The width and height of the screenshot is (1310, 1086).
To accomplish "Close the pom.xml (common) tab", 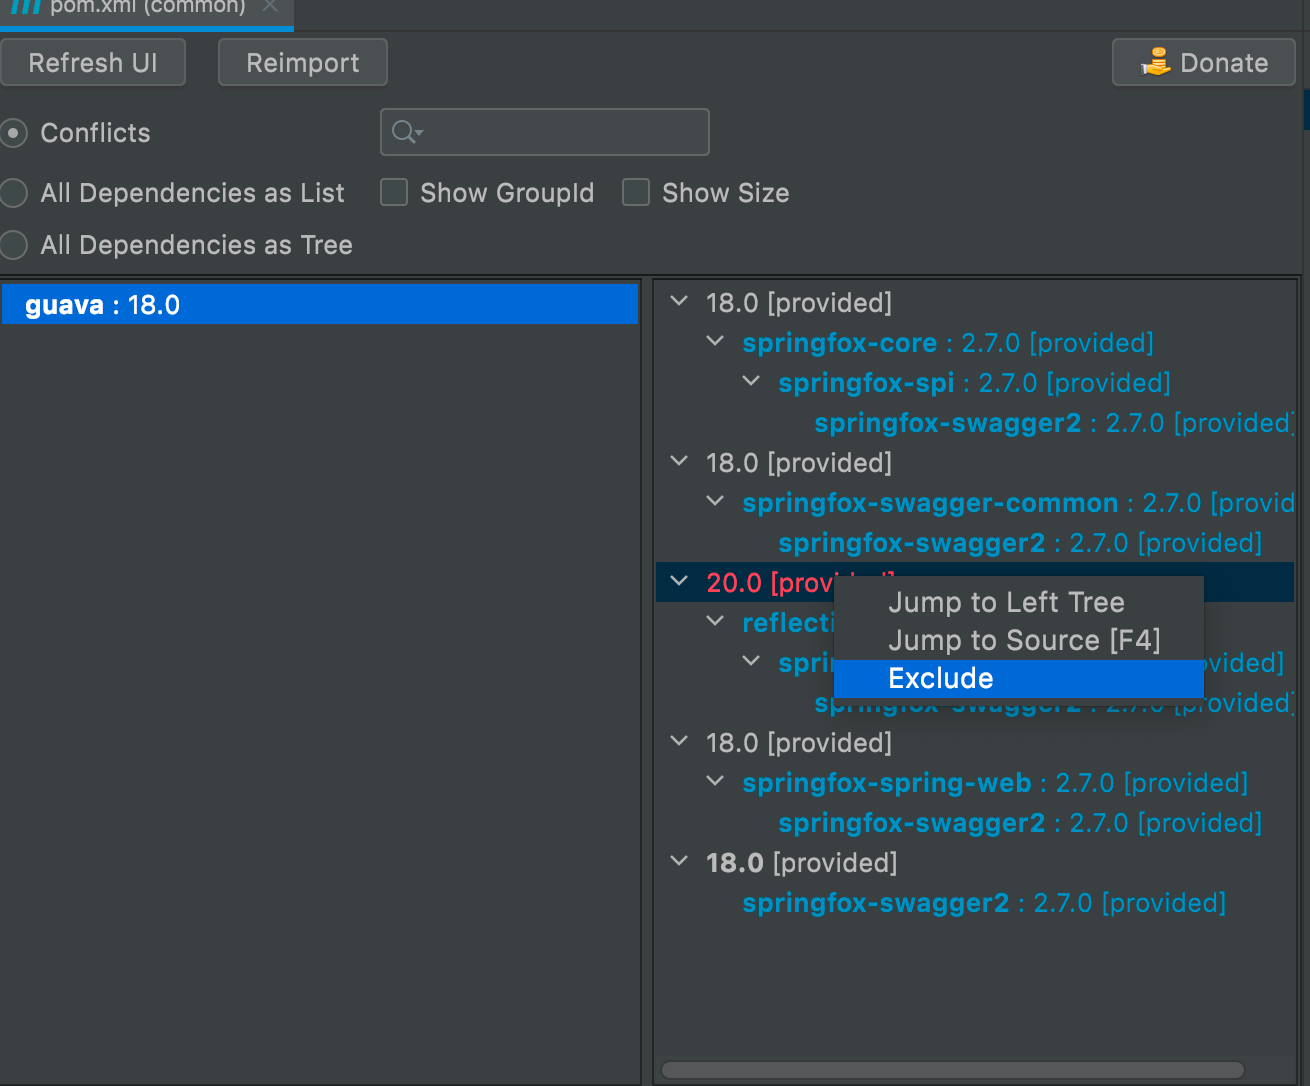I will pos(270,6).
